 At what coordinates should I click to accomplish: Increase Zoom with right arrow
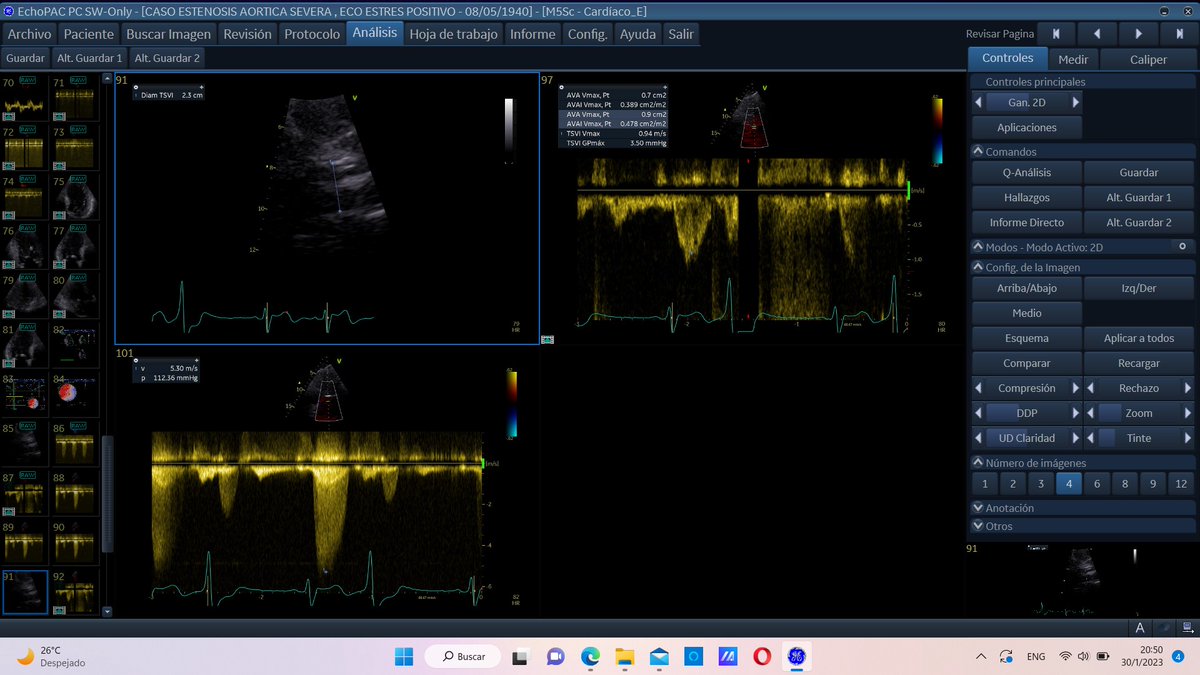(x=1188, y=413)
